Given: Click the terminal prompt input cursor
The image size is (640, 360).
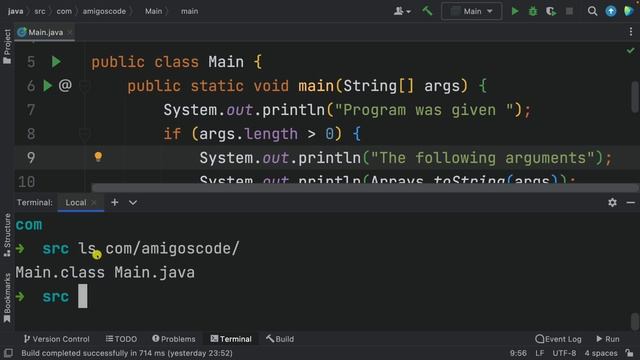Looking at the screenshot, I should tap(83, 296).
